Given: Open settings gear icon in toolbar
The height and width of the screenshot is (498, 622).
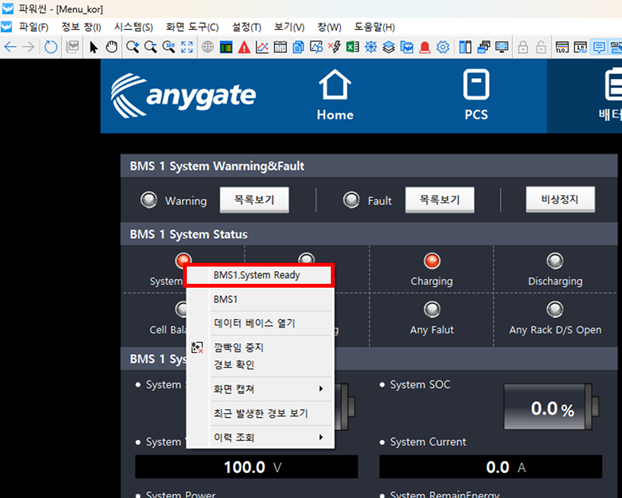Looking at the screenshot, I should [x=443, y=47].
